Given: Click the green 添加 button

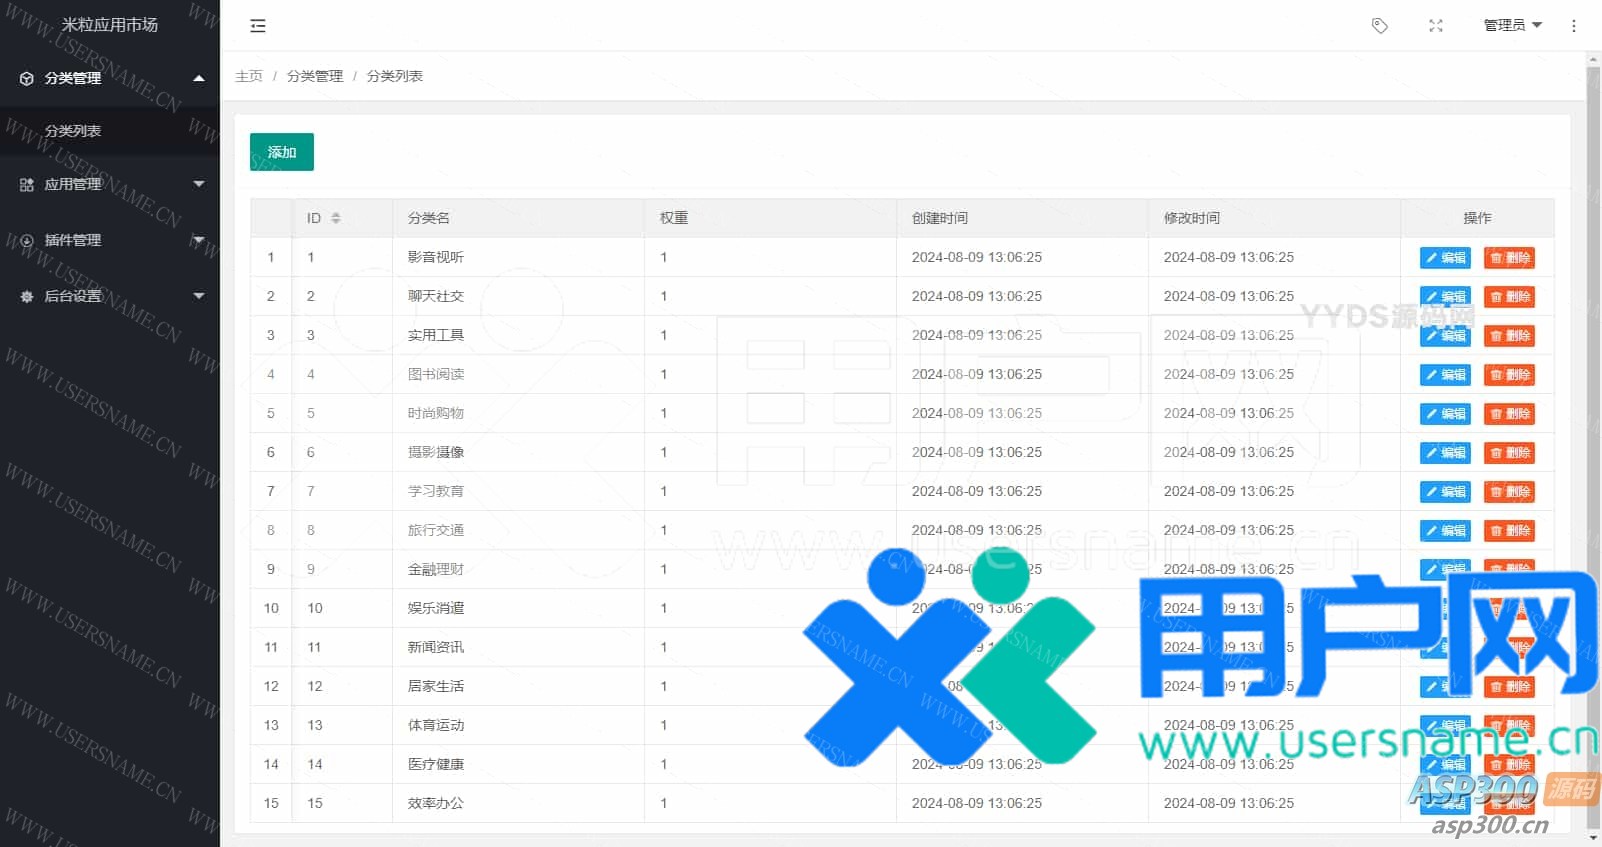Looking at the screenshot, I should pyautogui.click(x=281, y=152).
